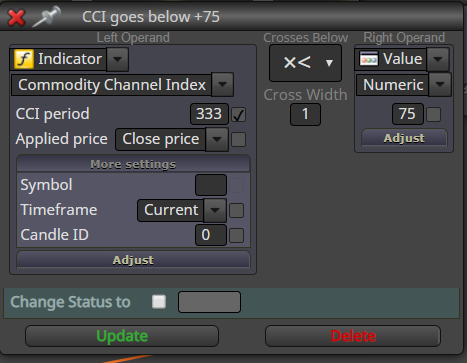467x363 pixels.
Task: Open the Commodity Channel Index dropdown
Action: pyautogui.click(x=222, y=85)
